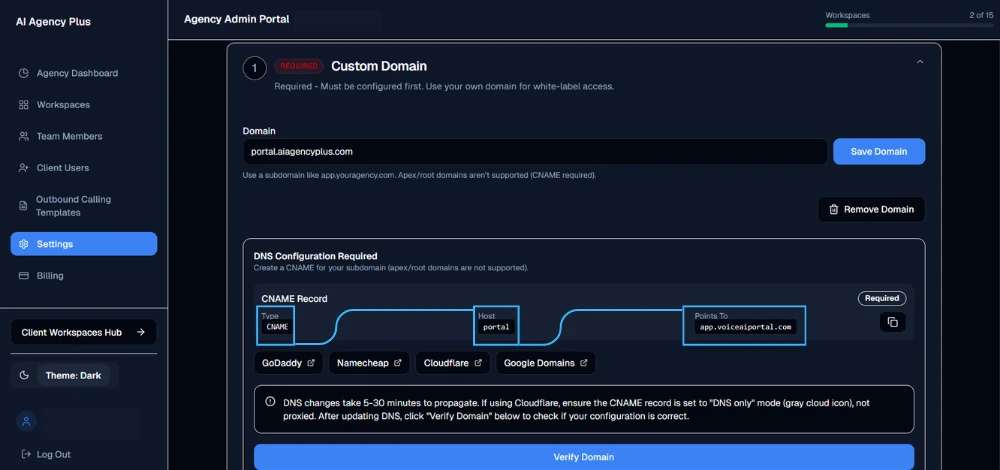Click the Required pill on CNAME Record
This screenshot has height=470, width=1000.
[x=882, y=298]
